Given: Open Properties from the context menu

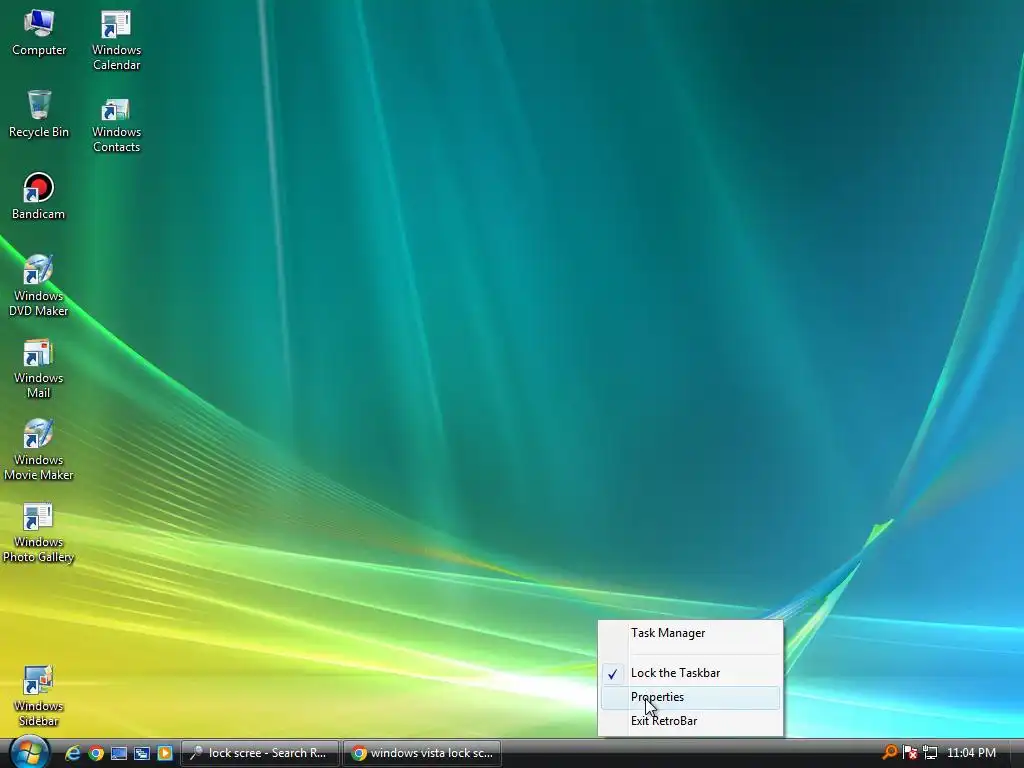Looking at the screenshot, I should (x=690, y=697).
